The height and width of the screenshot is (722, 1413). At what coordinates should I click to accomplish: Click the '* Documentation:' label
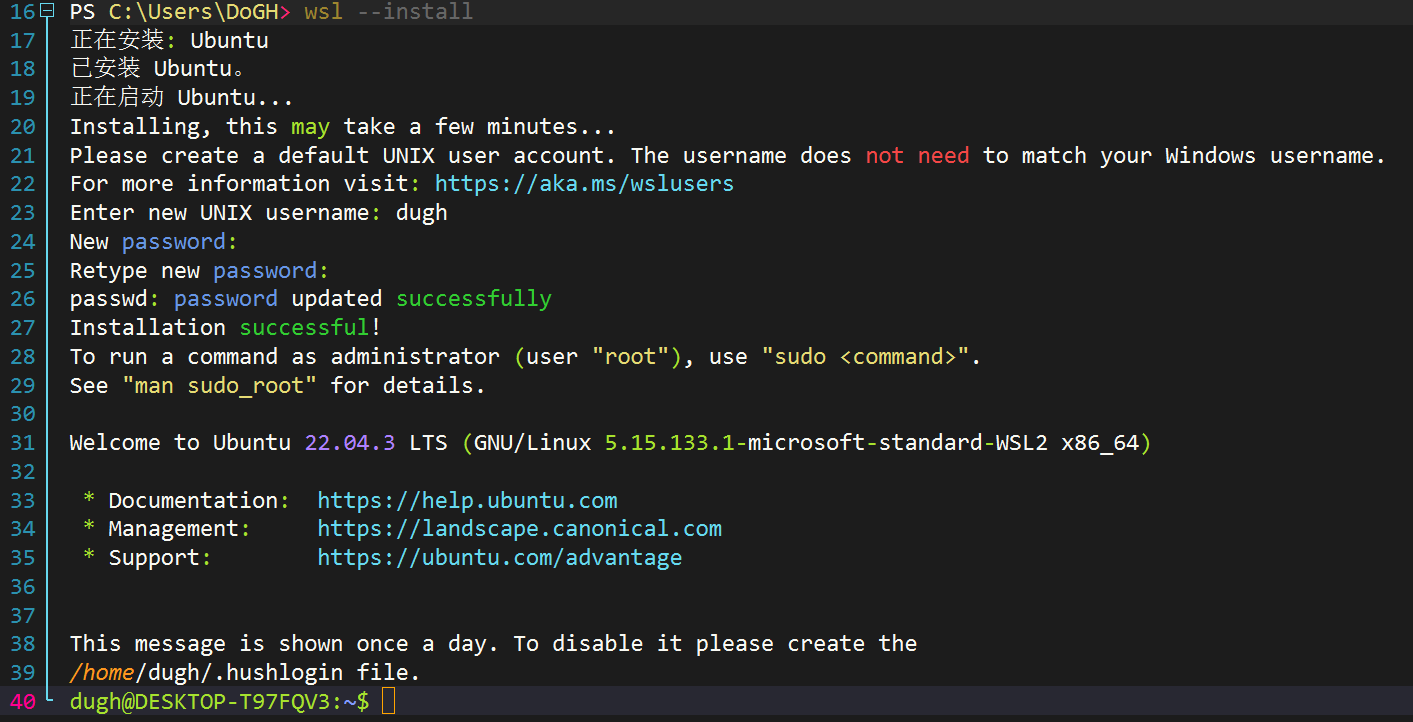click(x=186, y=500)
